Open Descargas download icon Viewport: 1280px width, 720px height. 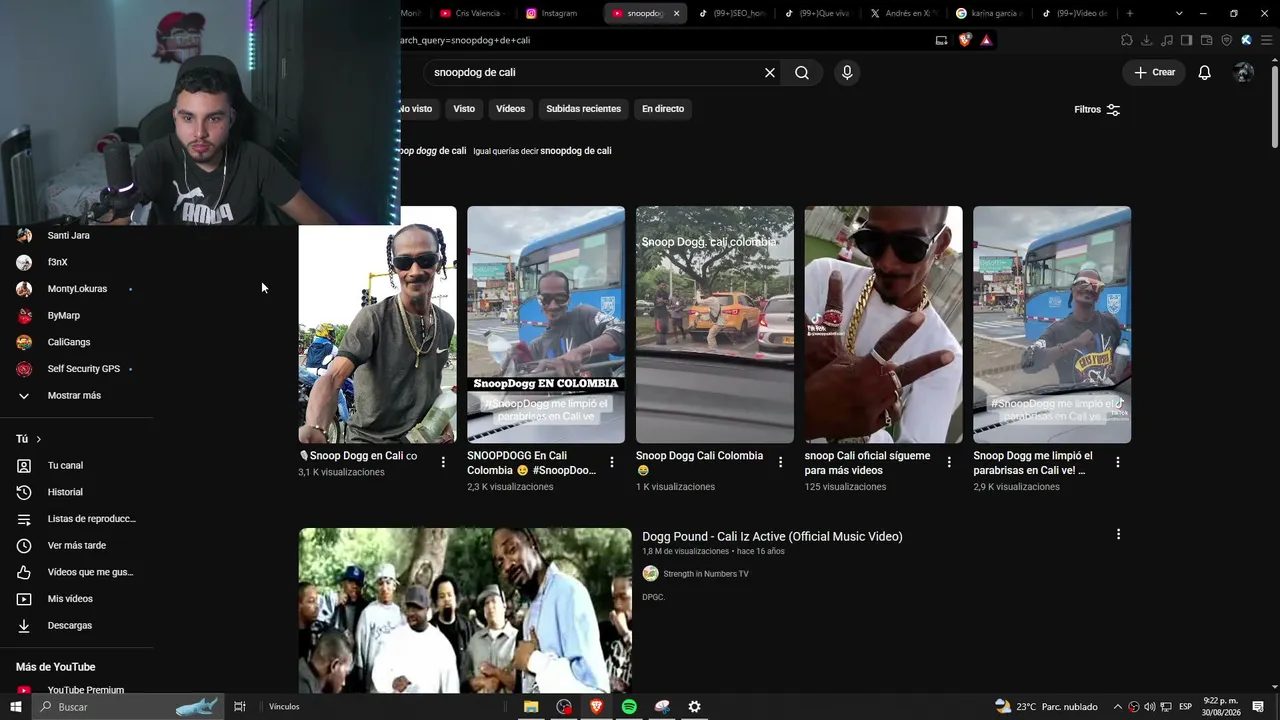pyautogui.click(x=24, y=626)
